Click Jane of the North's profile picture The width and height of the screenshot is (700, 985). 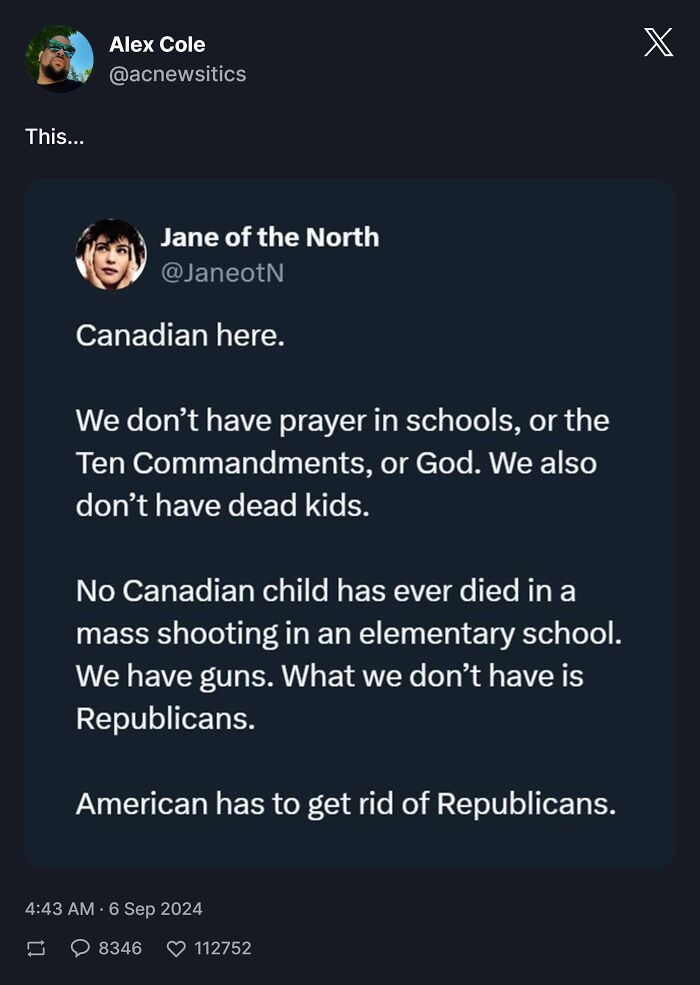point(111,253)
